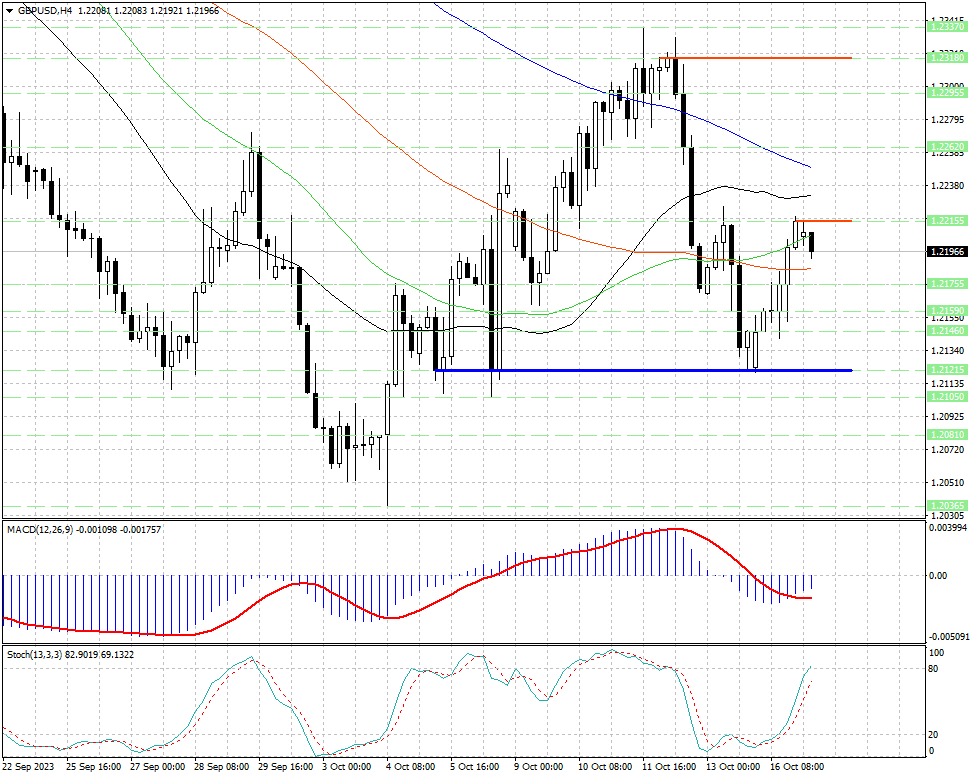Click the price scale value 1.20925

tap(947, 416)
